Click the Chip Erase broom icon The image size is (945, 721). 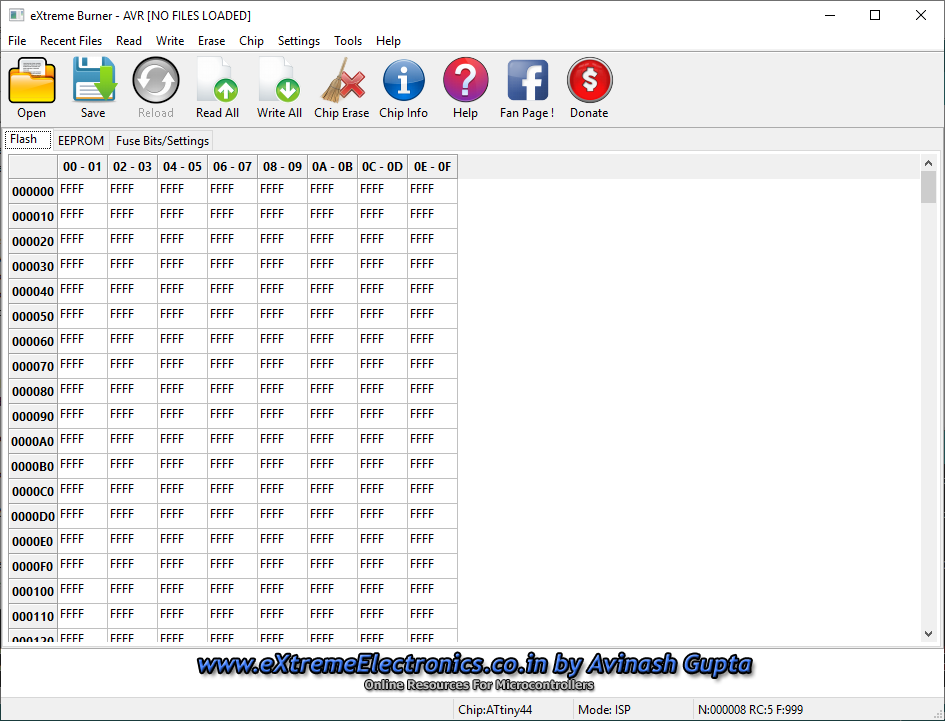(342, 80)
